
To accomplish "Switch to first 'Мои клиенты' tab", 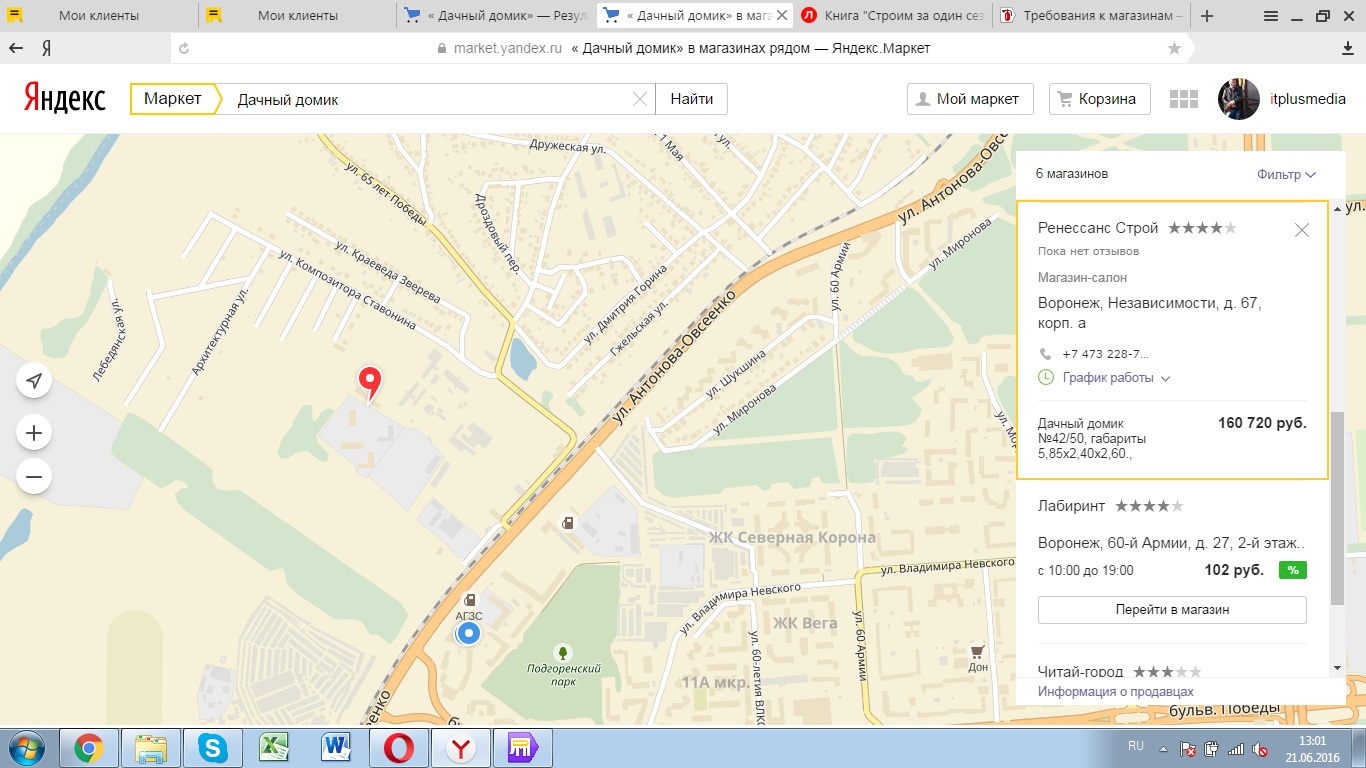I will [x=99, y=16].
